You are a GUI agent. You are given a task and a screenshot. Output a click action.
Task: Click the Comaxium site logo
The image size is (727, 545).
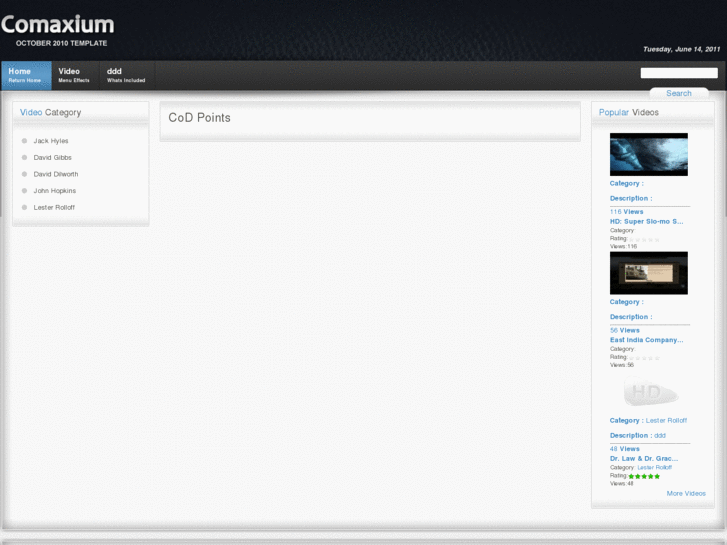[57, 24]
